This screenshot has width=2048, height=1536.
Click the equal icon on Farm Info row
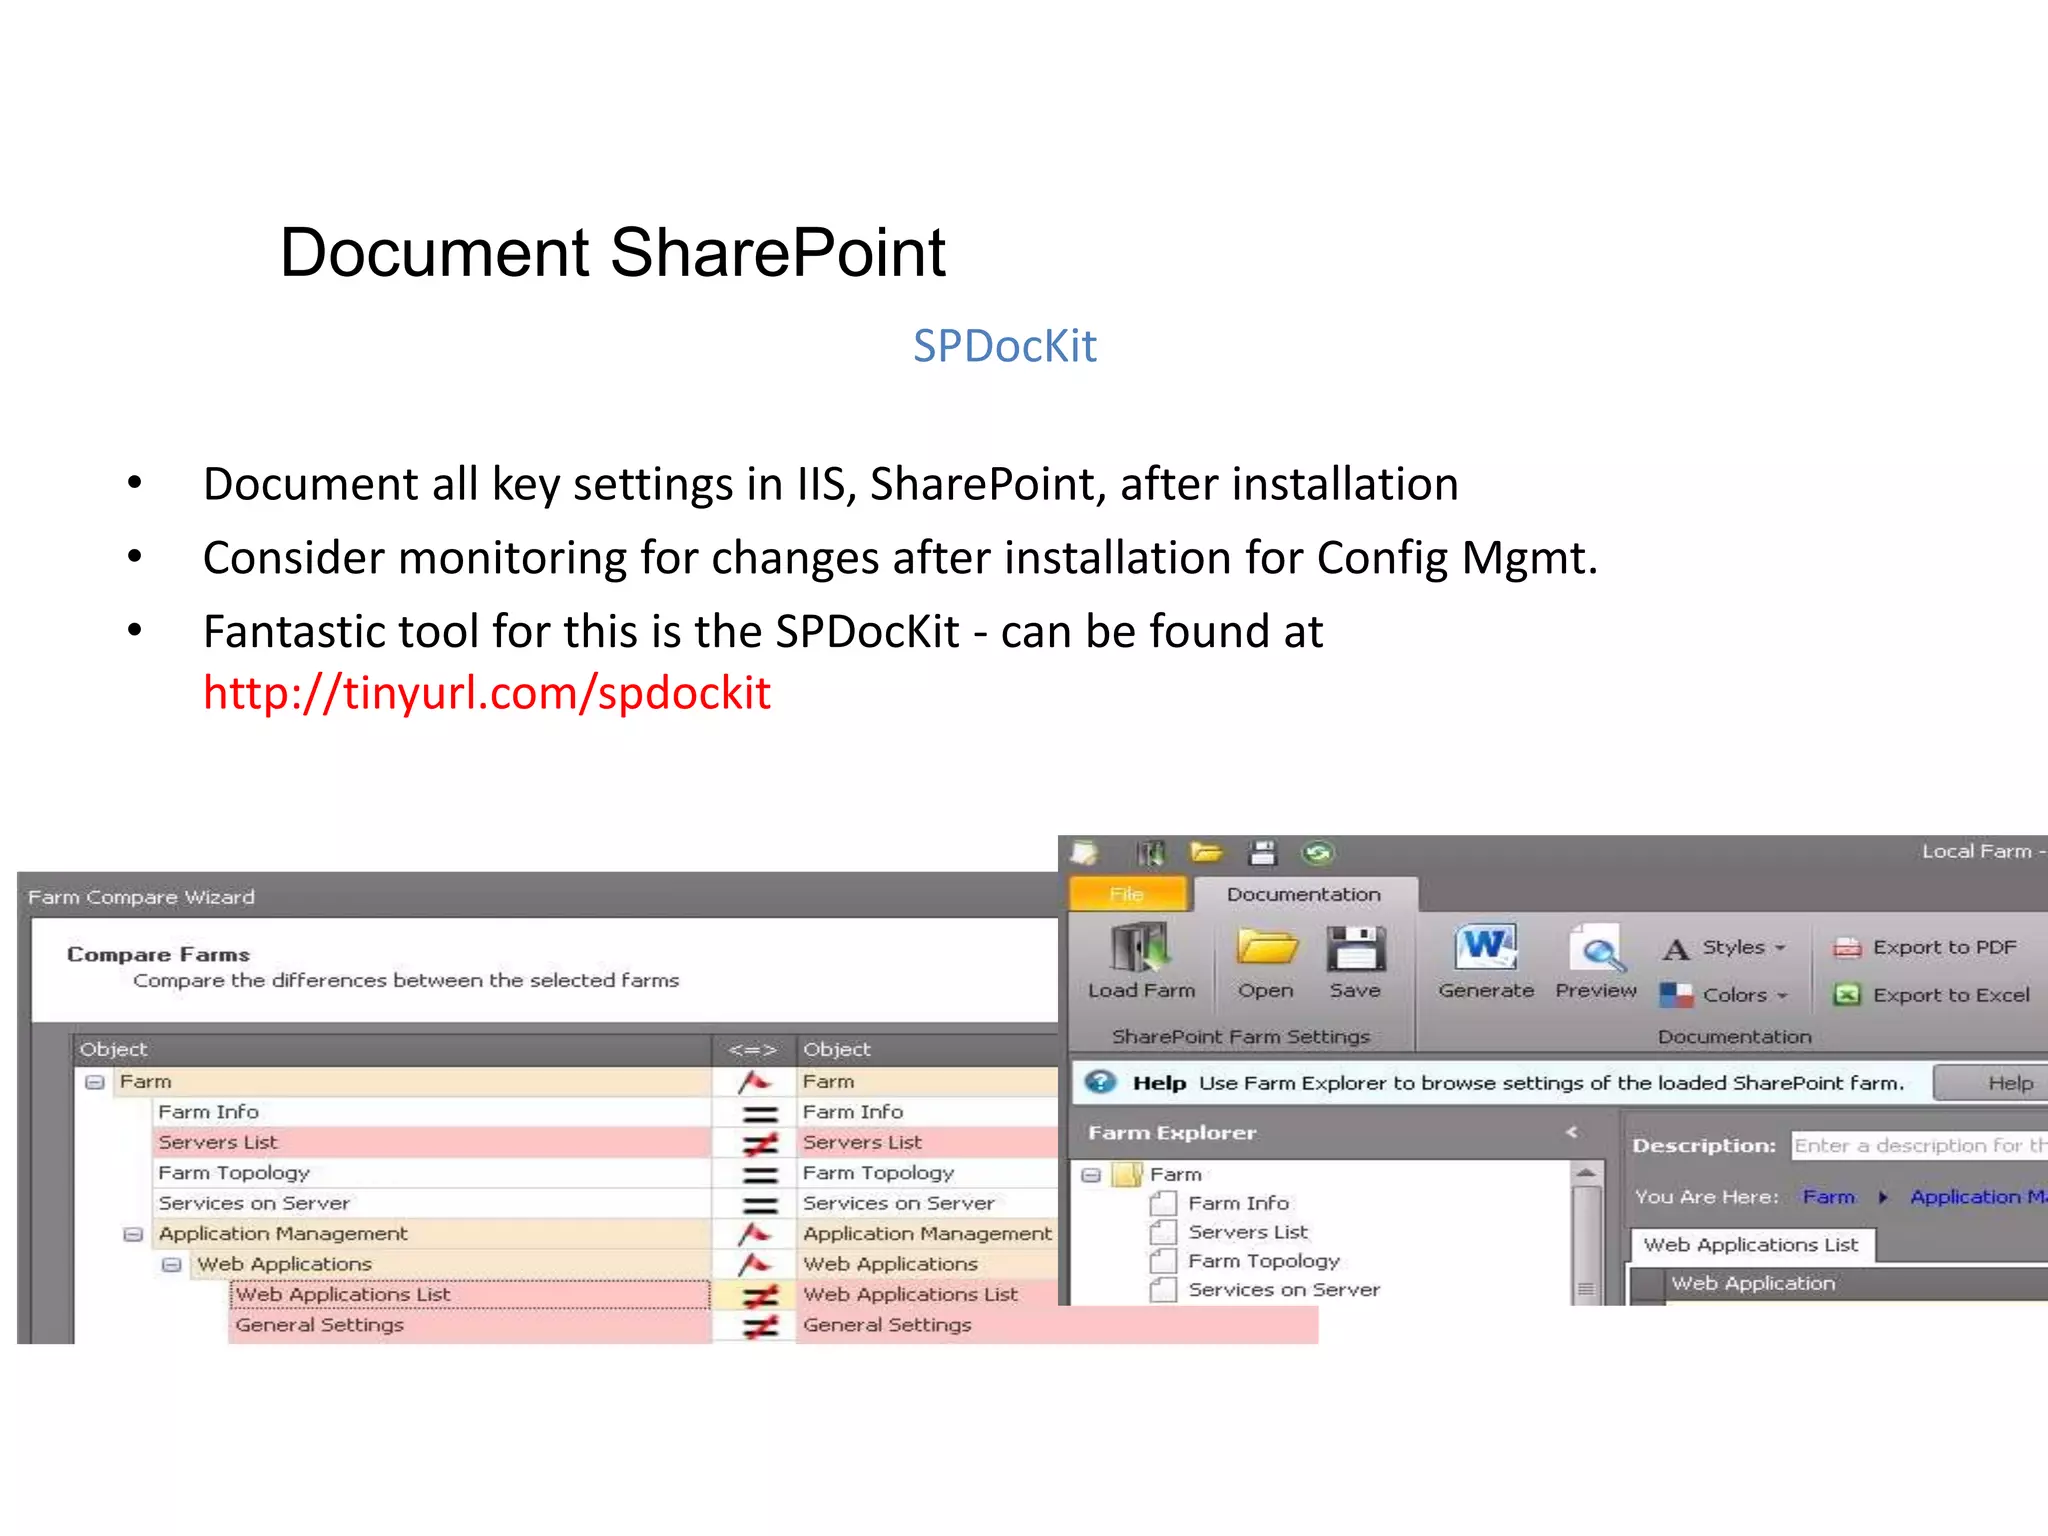point(760,1113)
